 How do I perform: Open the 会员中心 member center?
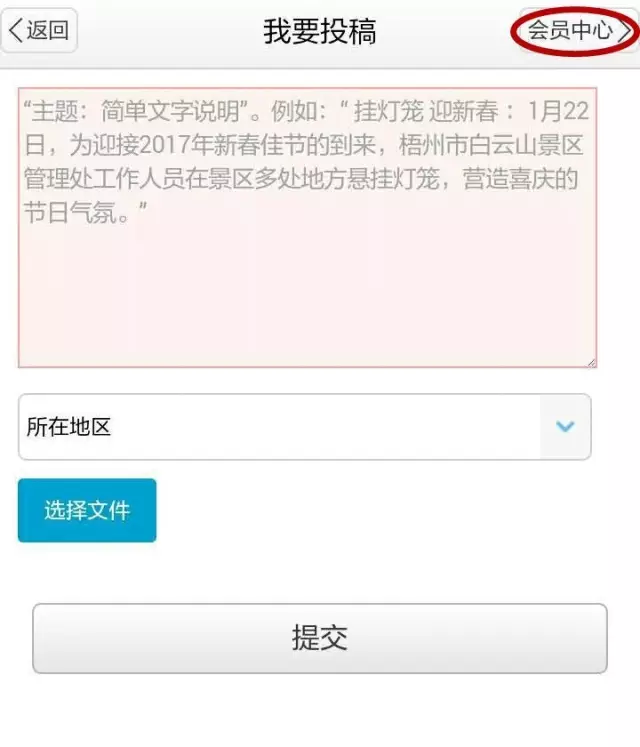click(x=577, y=31)
